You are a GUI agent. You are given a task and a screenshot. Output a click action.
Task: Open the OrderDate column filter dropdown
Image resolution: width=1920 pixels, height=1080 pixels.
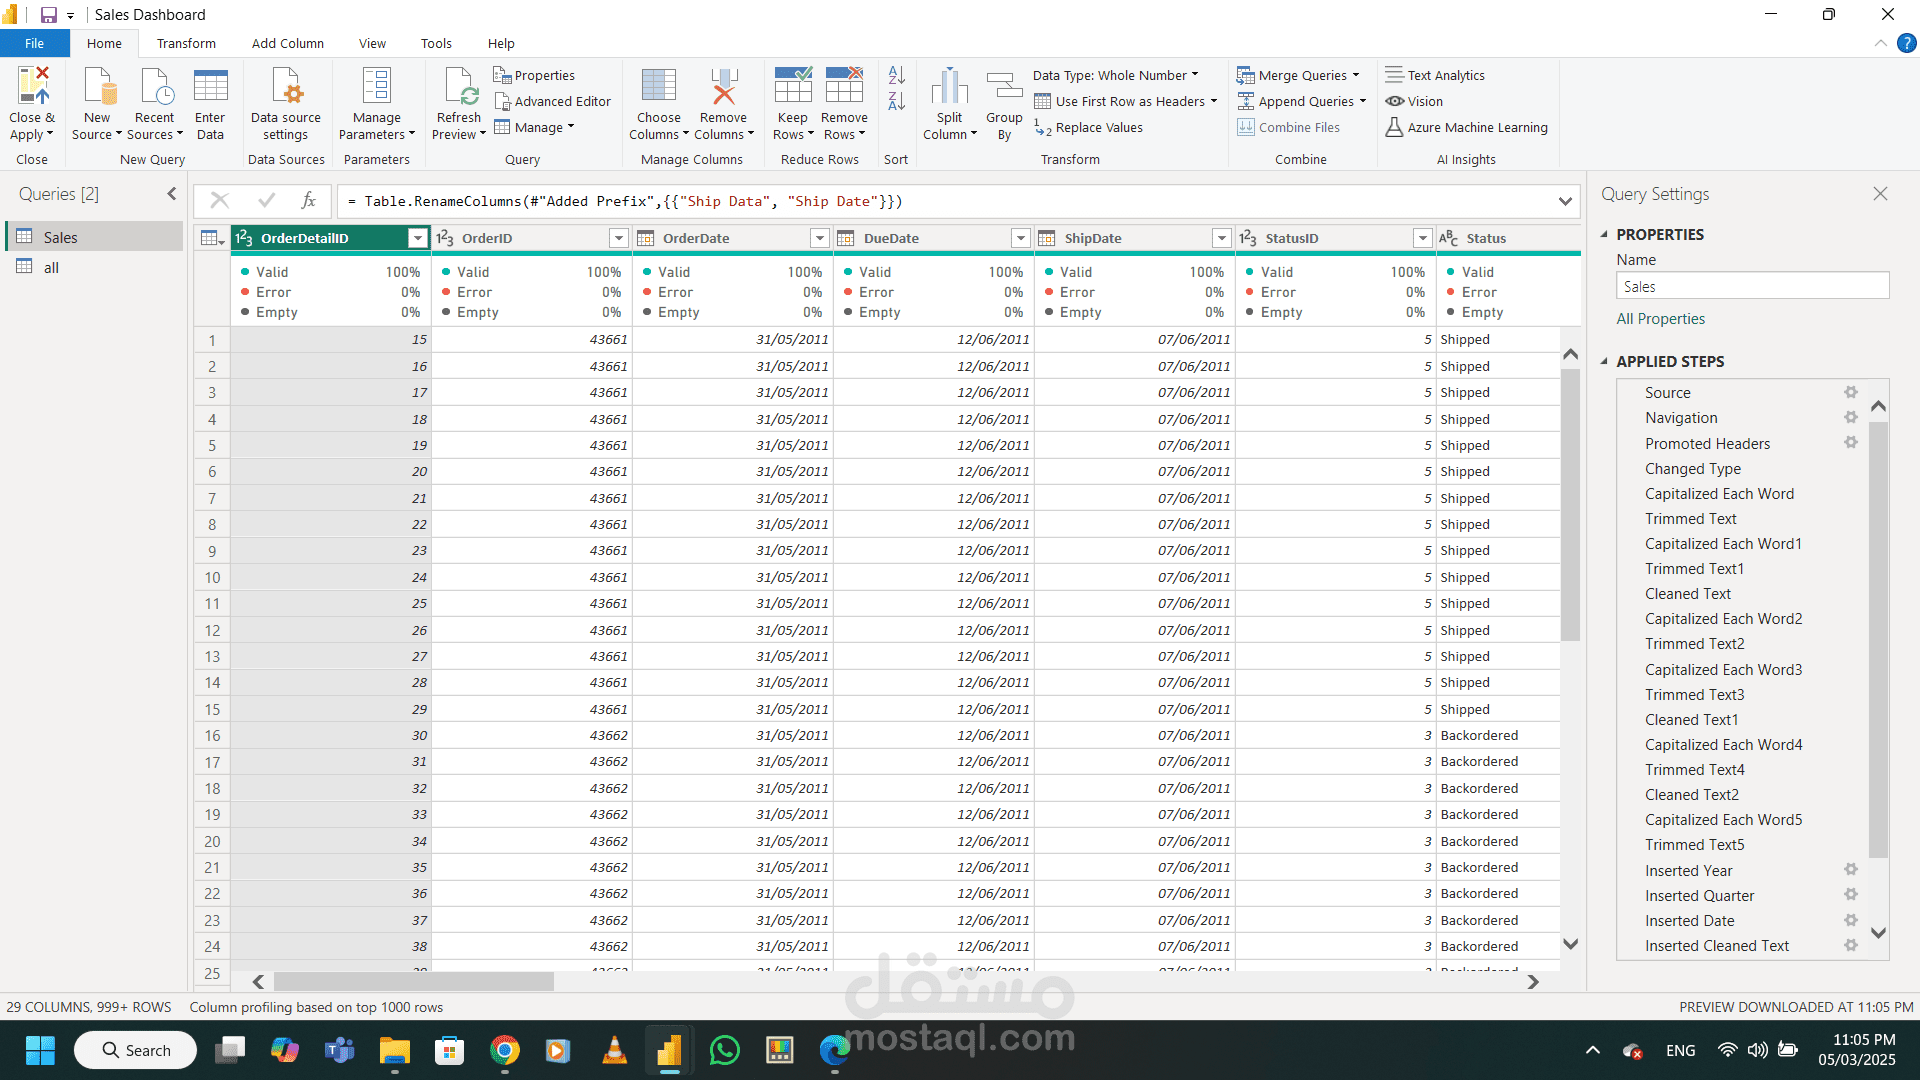point(819,238)
